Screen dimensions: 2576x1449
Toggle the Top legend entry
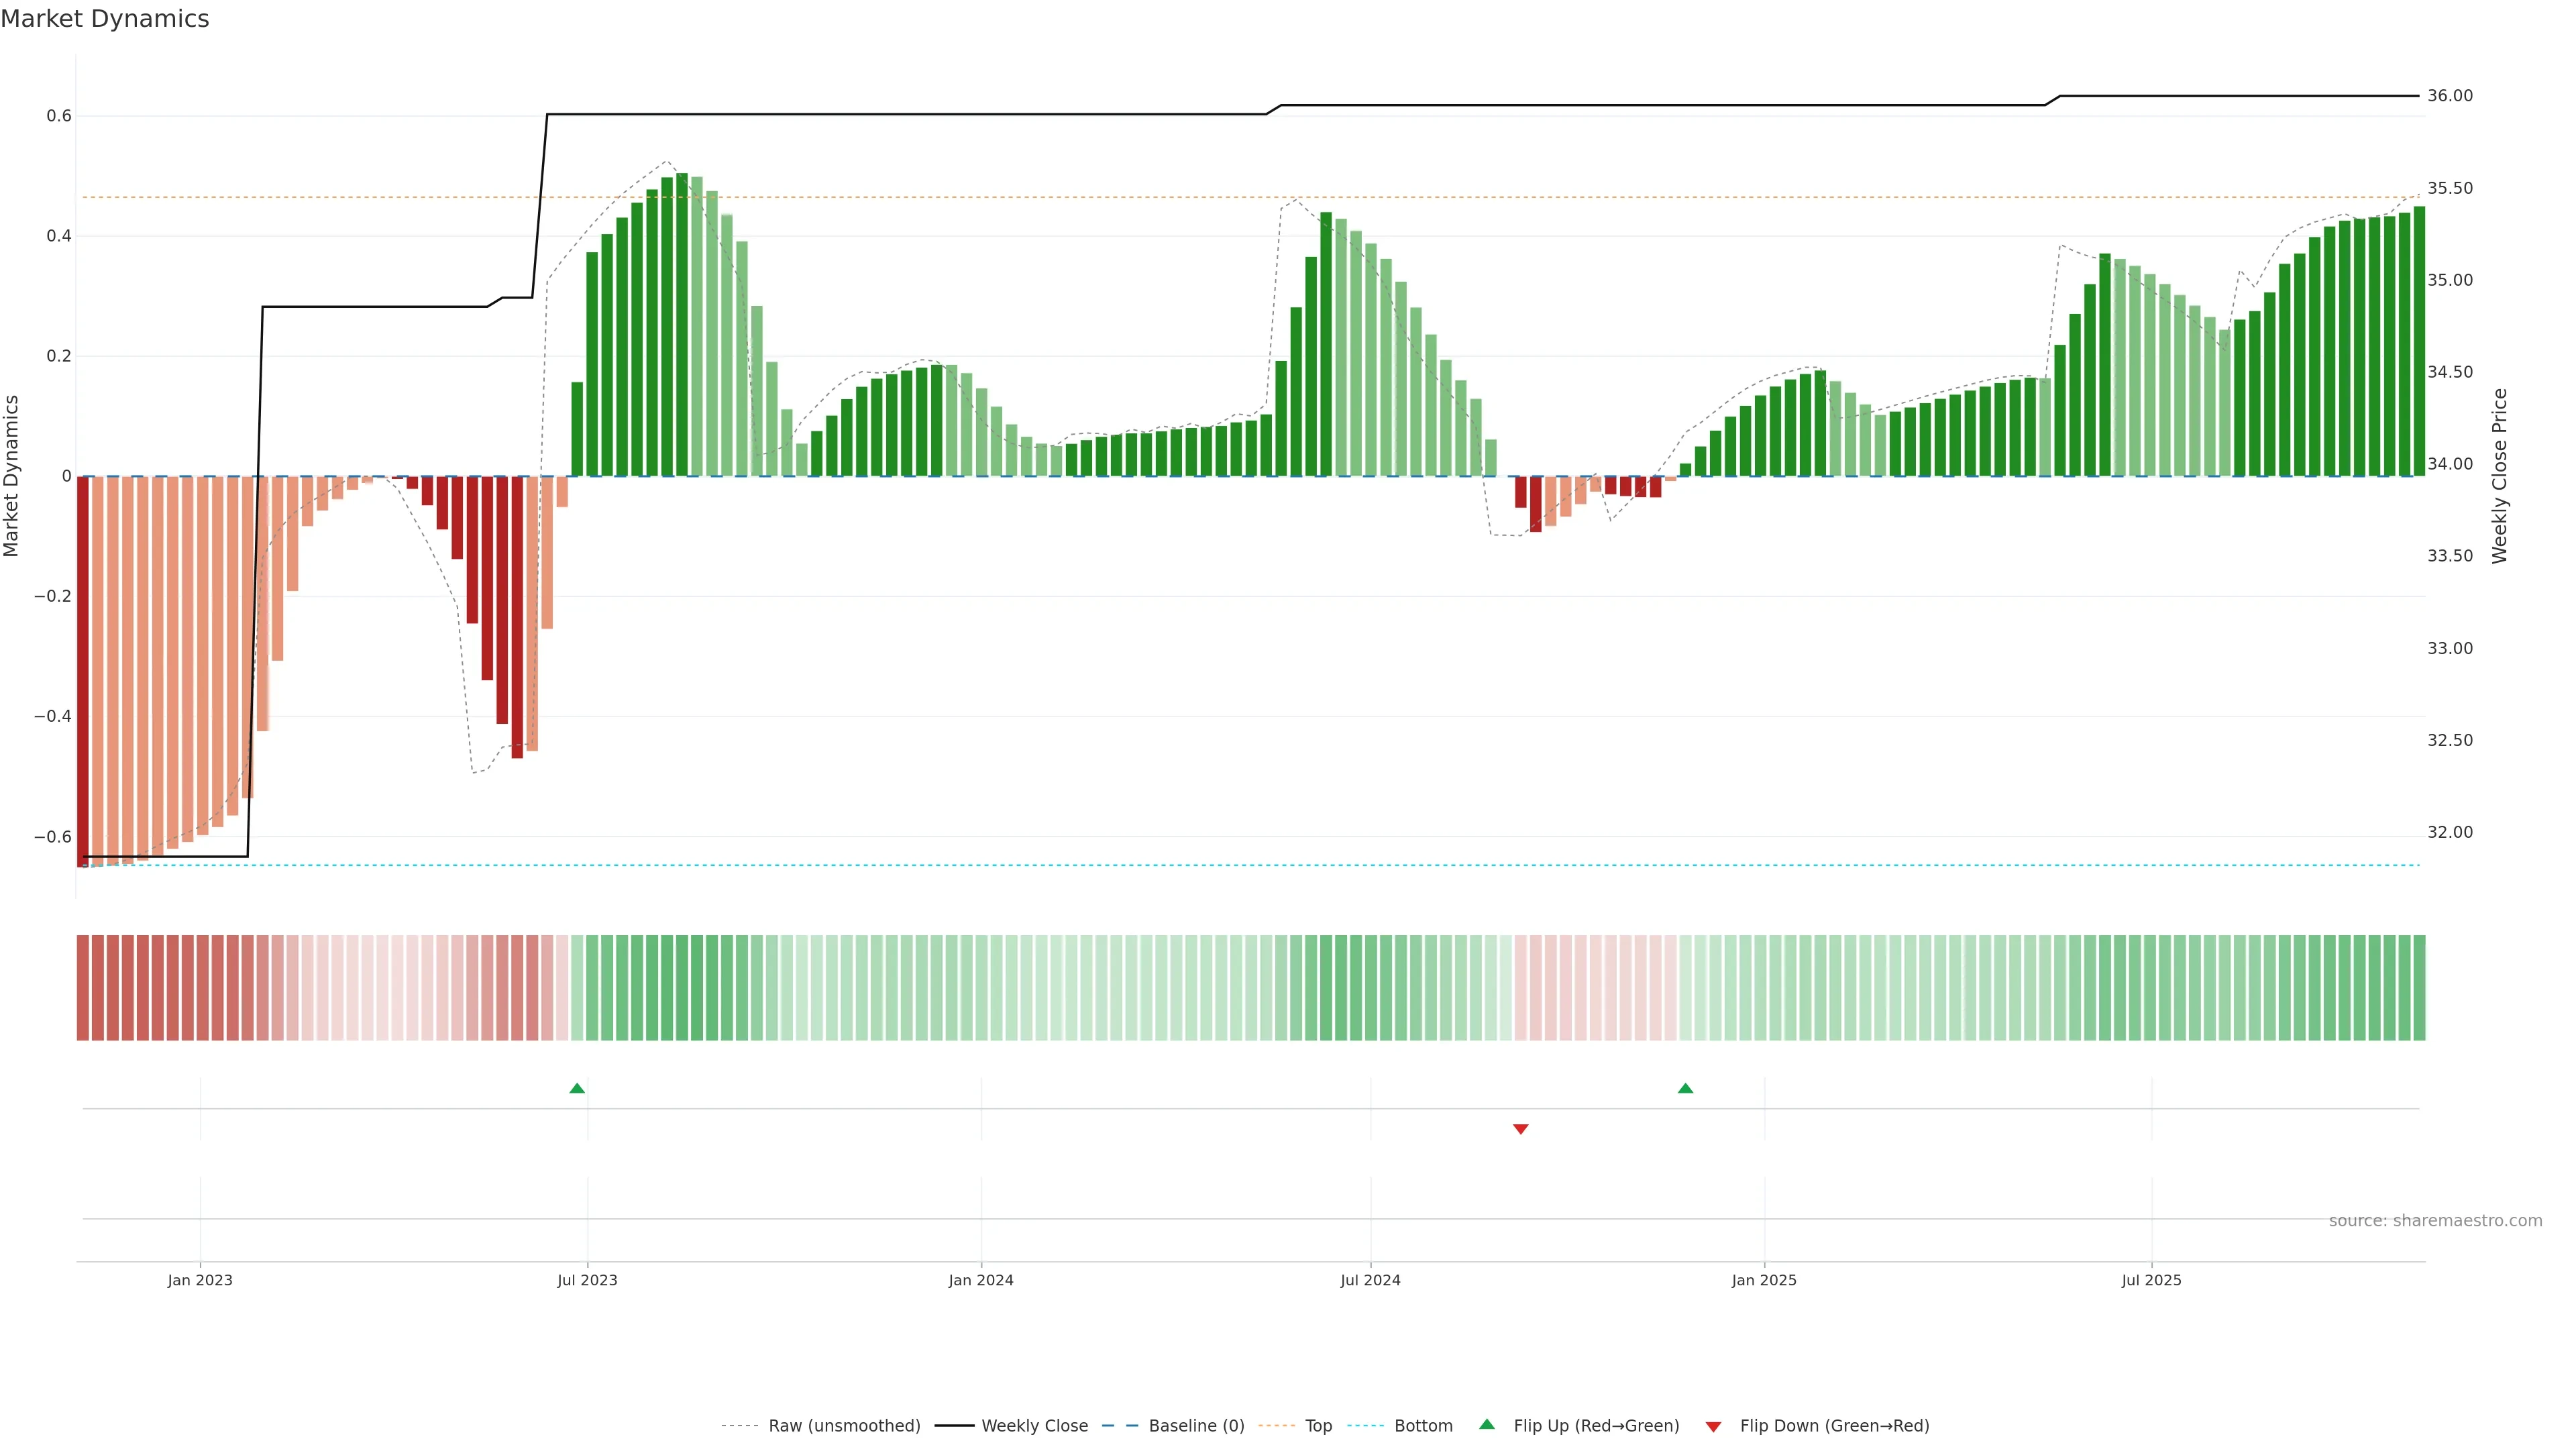pyautogui.click(x=1318, y=1426)
